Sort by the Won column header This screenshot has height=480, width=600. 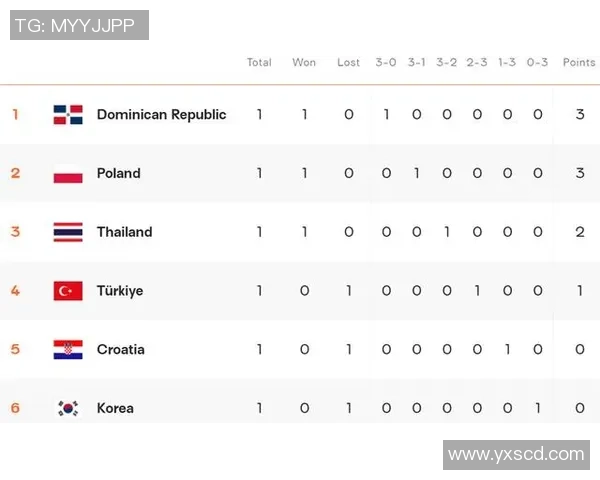[304, 62]
